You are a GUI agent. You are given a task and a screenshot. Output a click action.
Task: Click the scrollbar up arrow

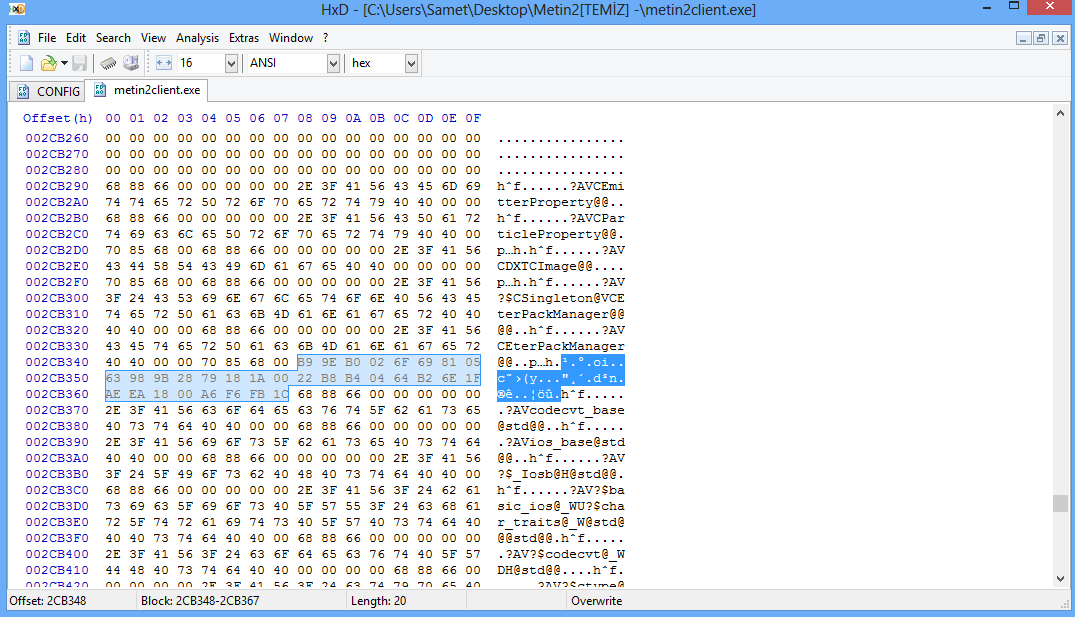point(1060,113)
